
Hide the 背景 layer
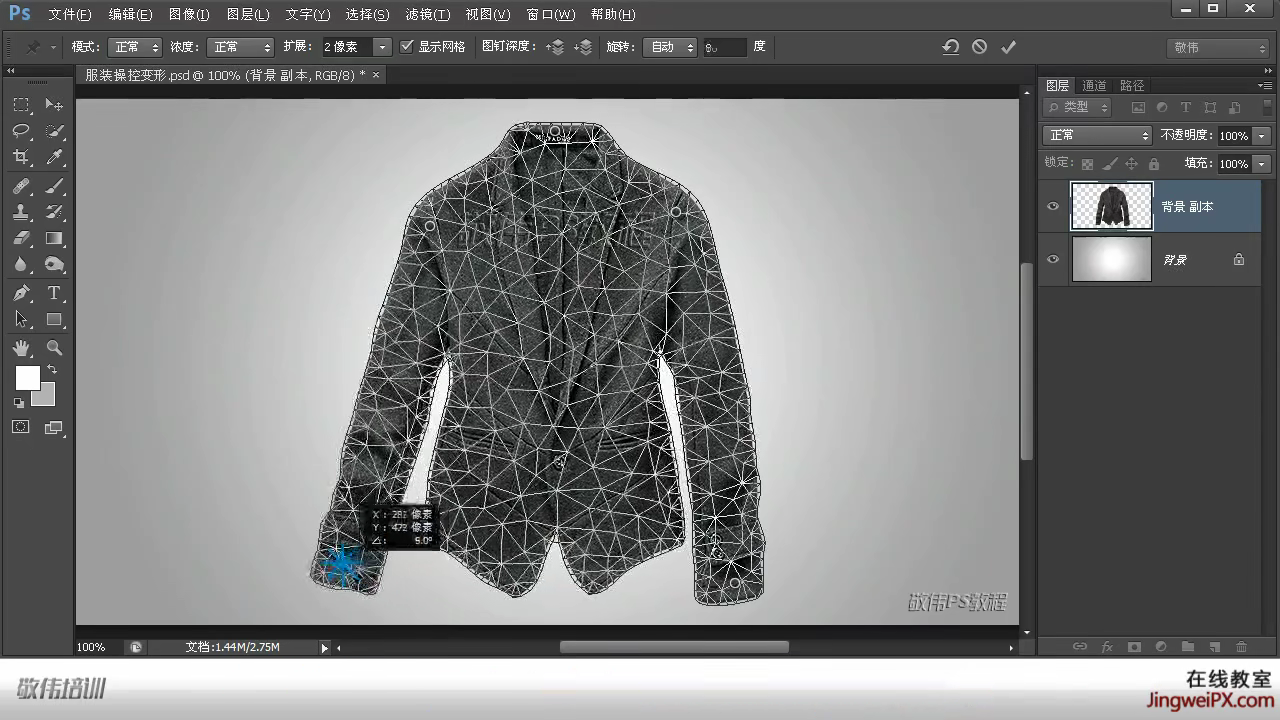pyautogui.click(x=1052, y=259)
